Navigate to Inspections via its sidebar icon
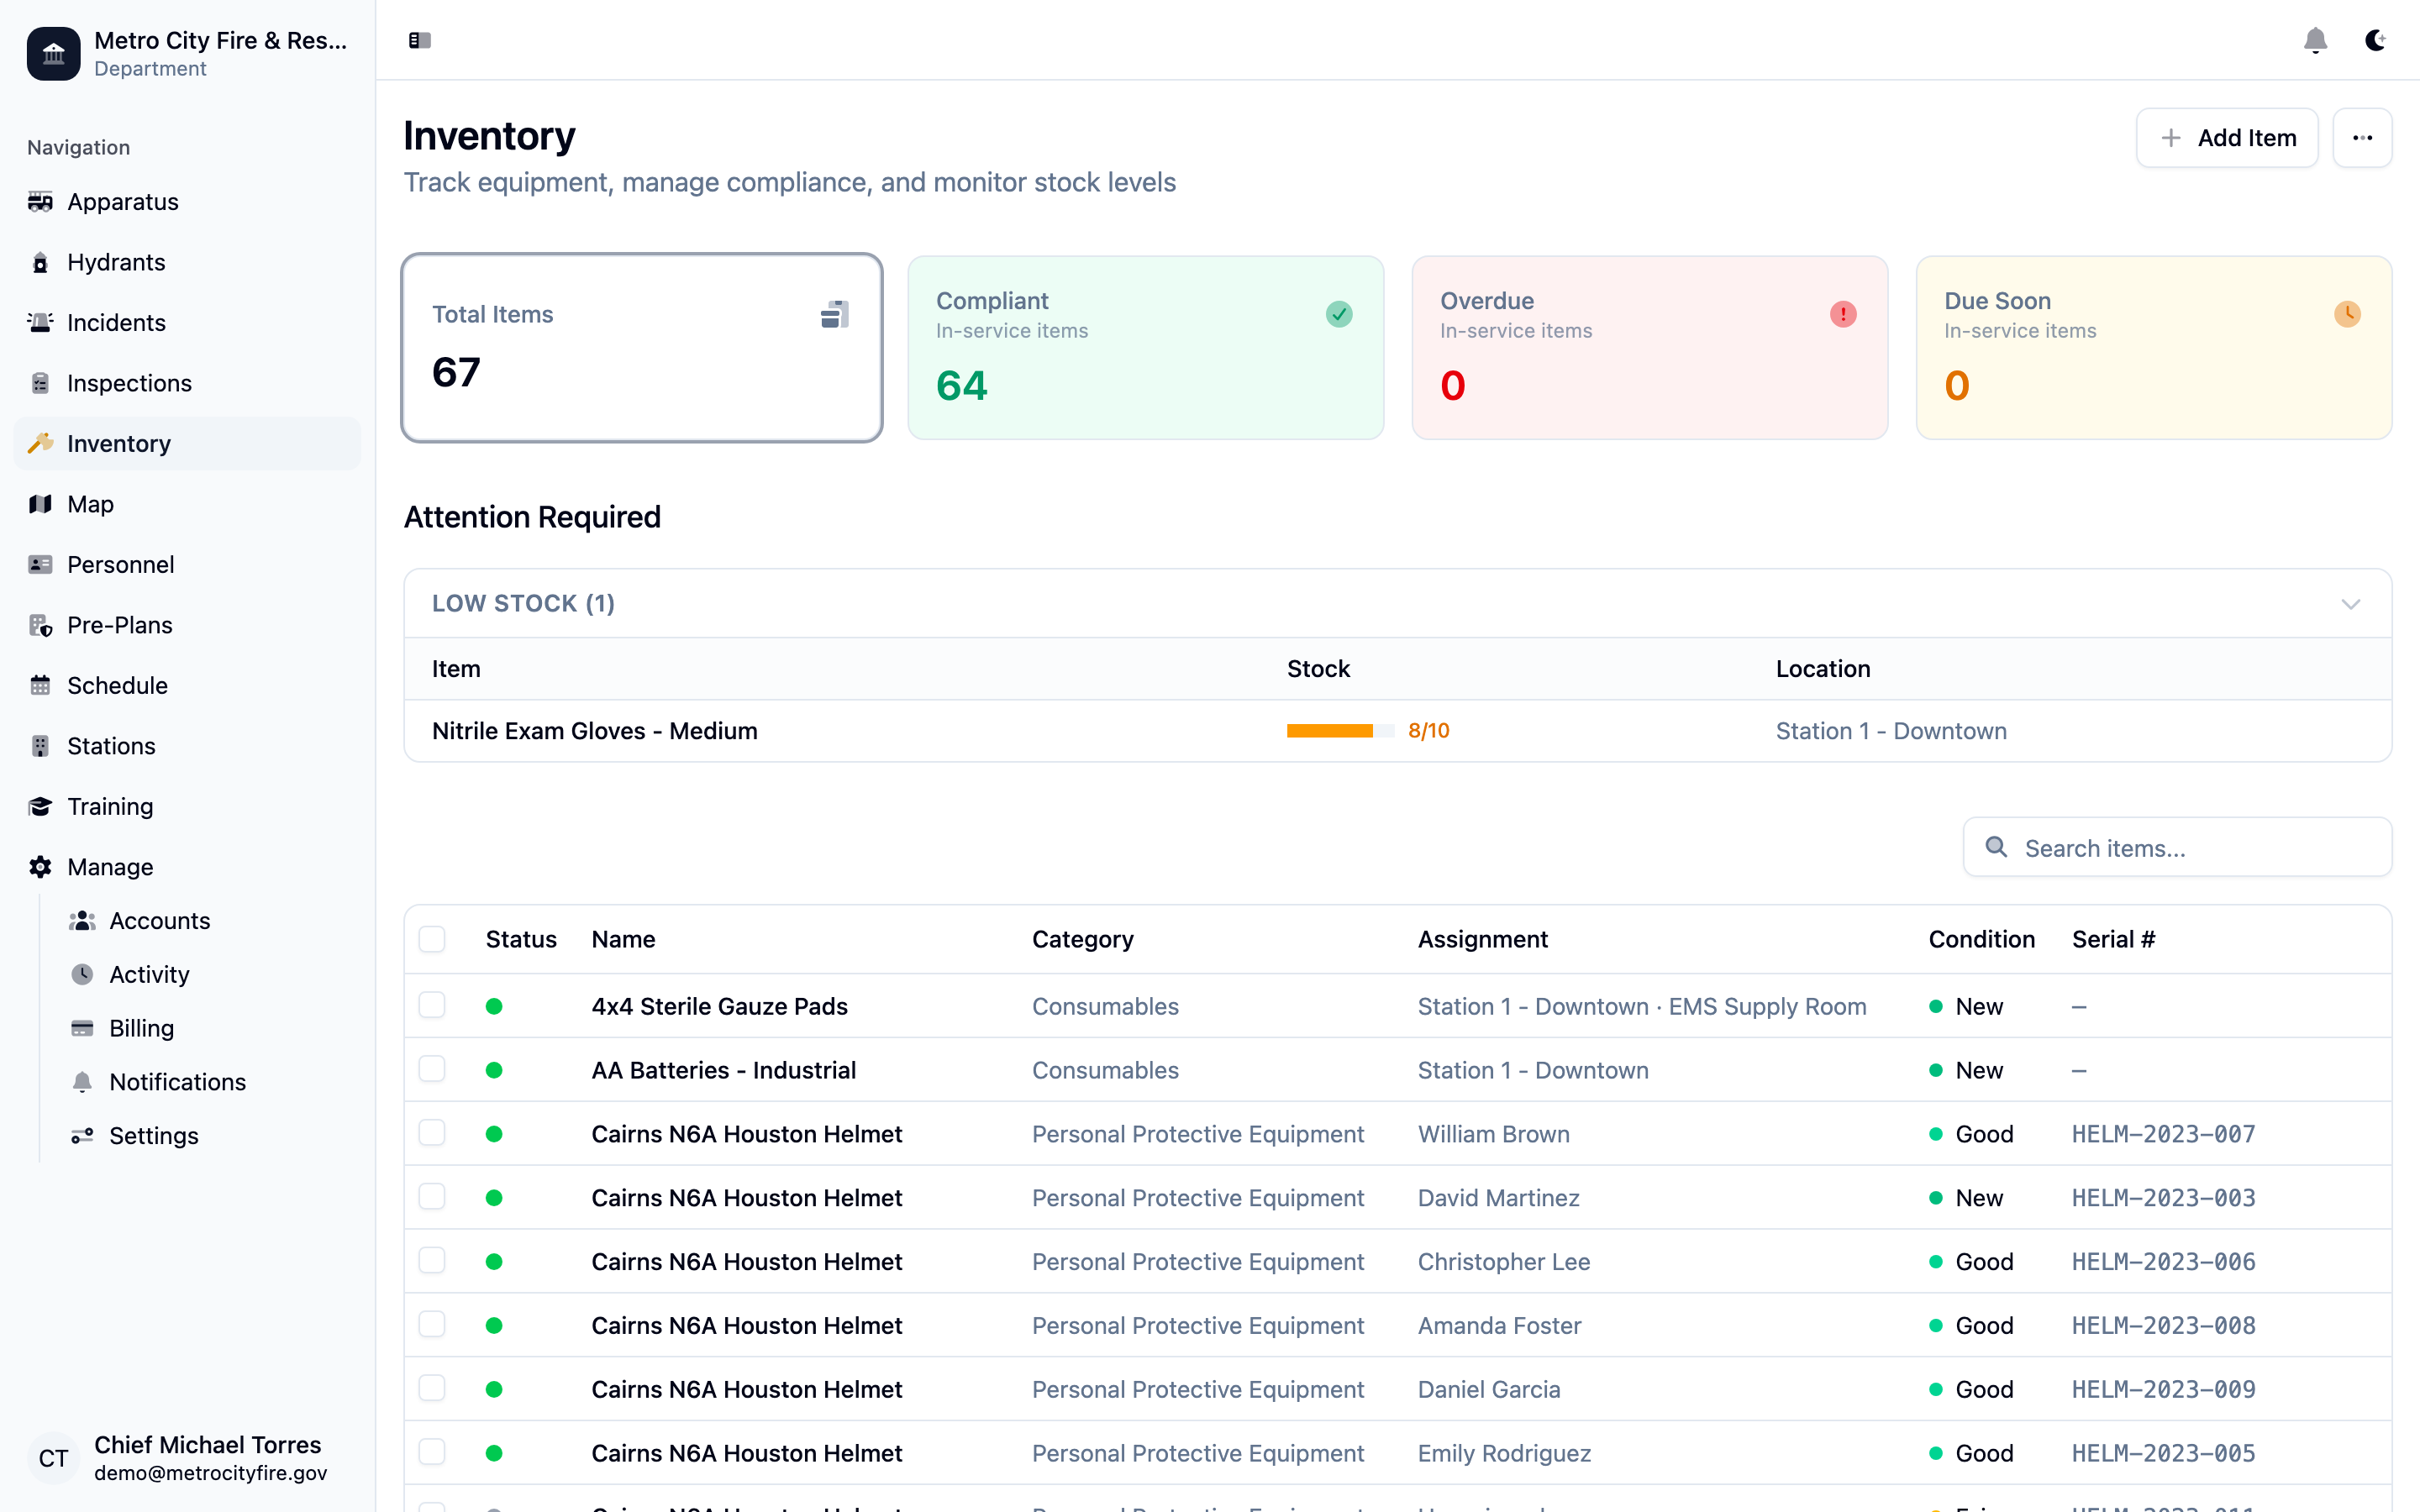This screenshot has height=1512, width=2420. 41,383
